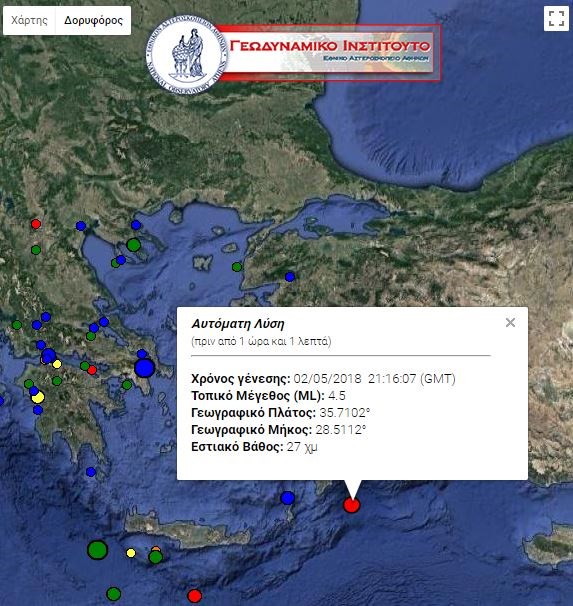Select the Γεωγραφικό Πλάτος 35.7102° line
Viewport: 573px width, 606px height.
[281, 413]
